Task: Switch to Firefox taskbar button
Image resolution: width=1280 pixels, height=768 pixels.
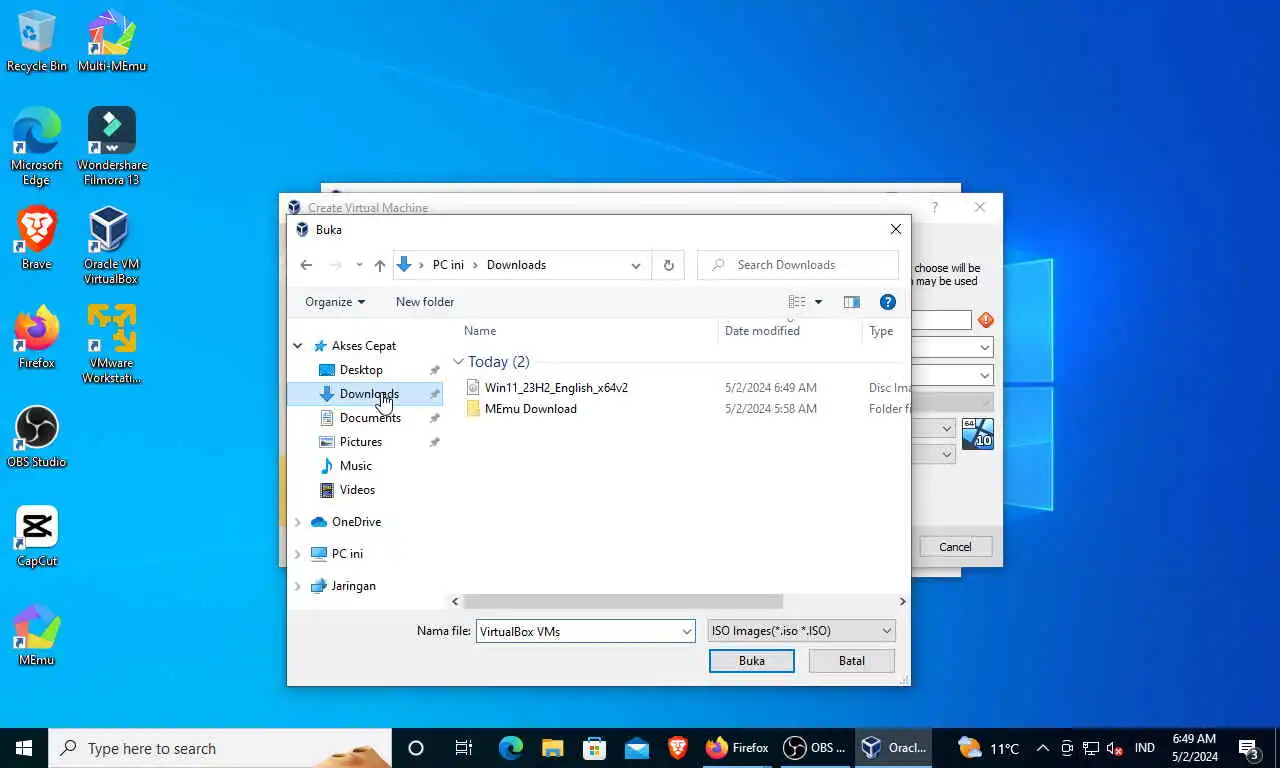Action: click(738, 748)
